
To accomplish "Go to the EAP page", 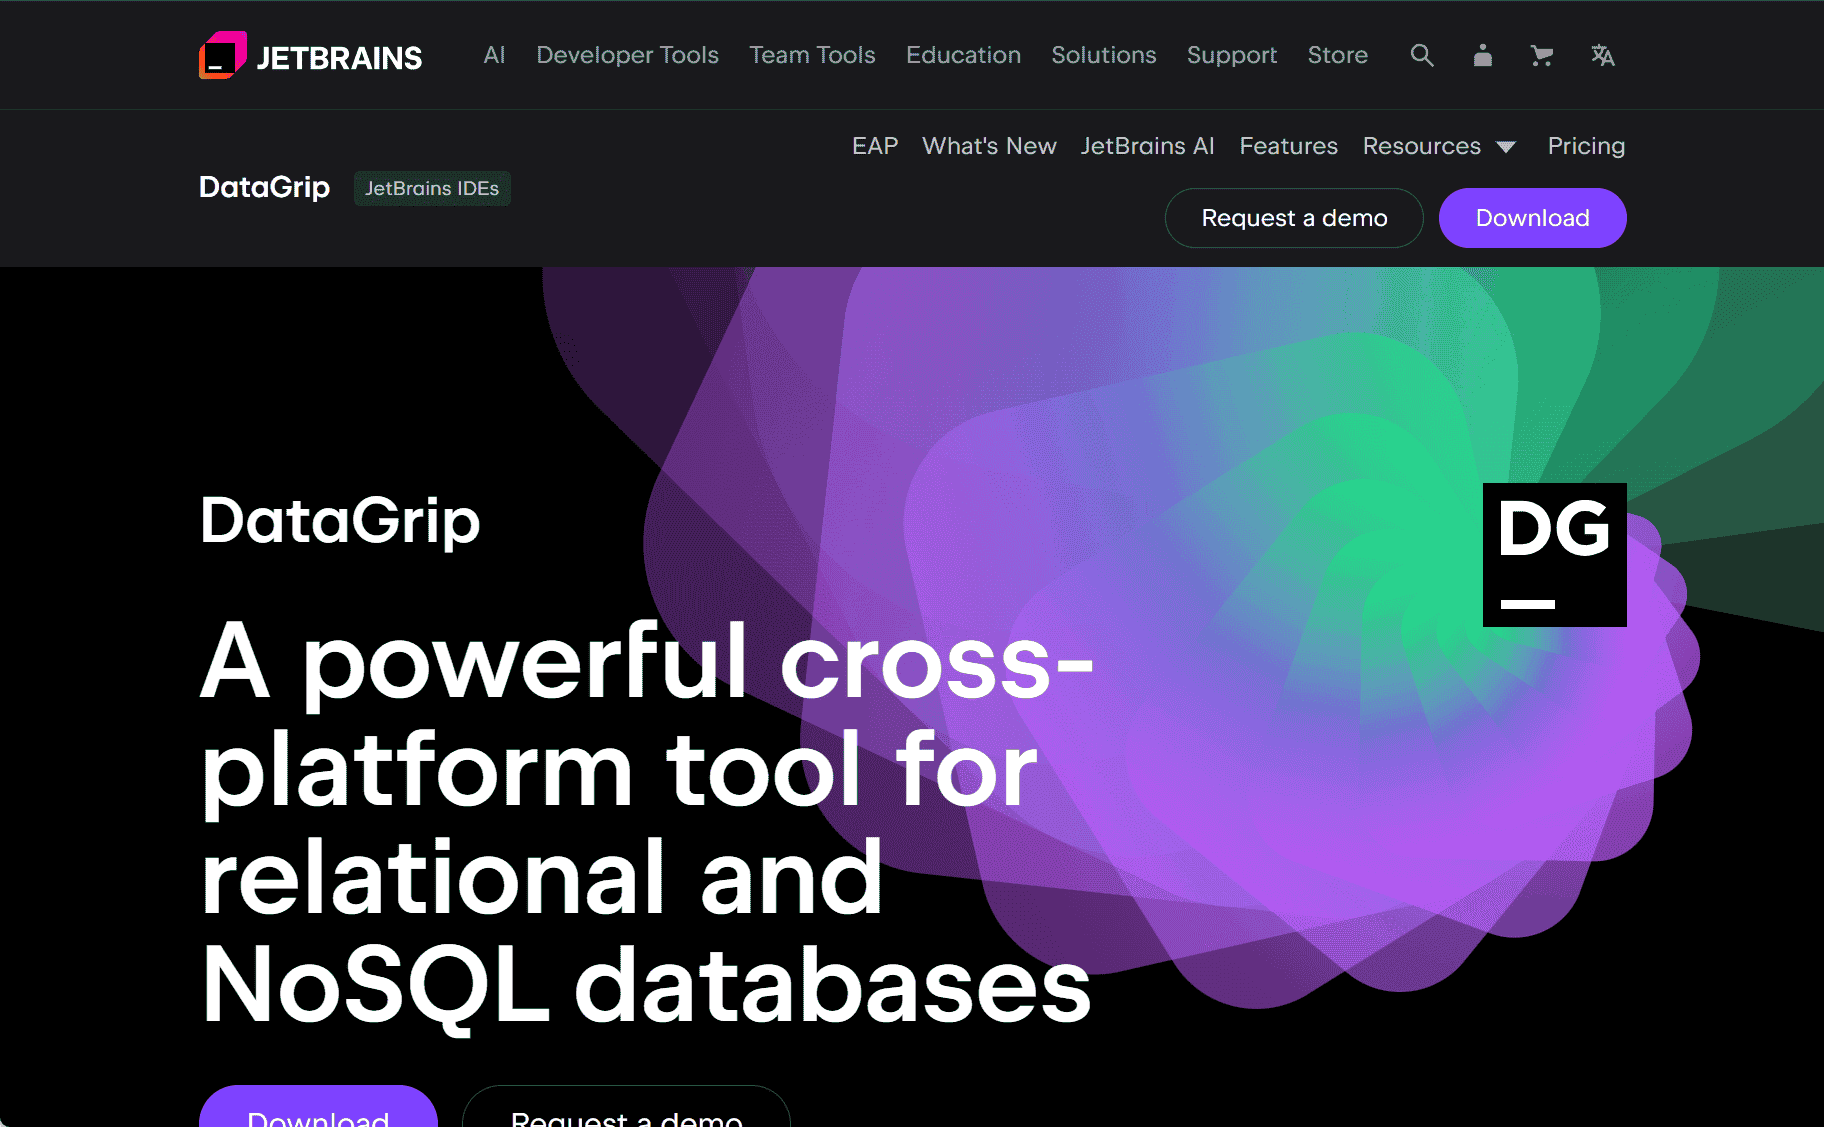I will point(874,146).
